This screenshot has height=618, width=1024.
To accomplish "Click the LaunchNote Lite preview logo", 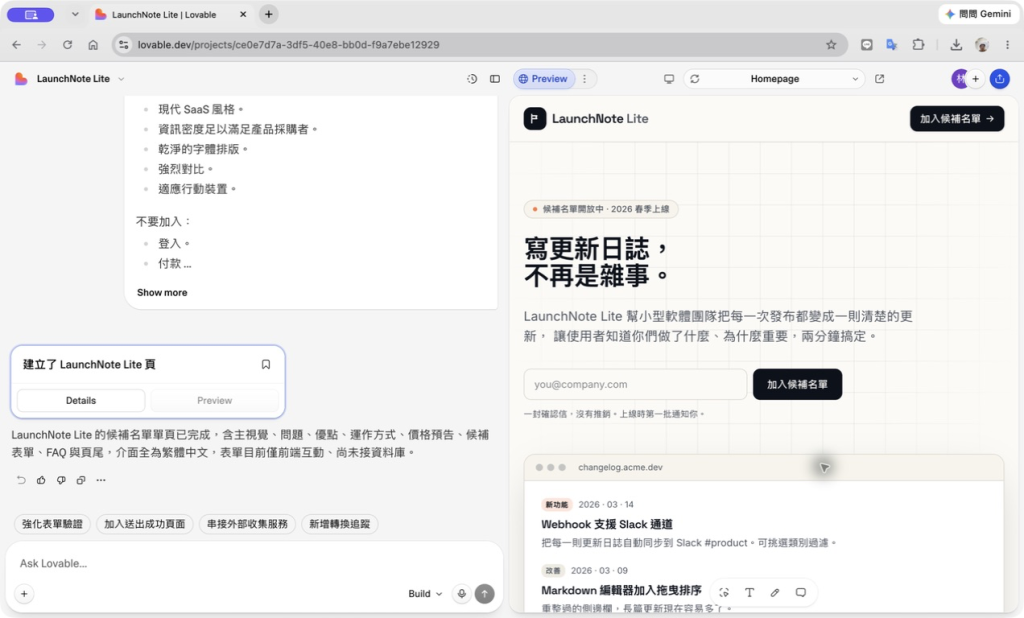I will [586, 119].
